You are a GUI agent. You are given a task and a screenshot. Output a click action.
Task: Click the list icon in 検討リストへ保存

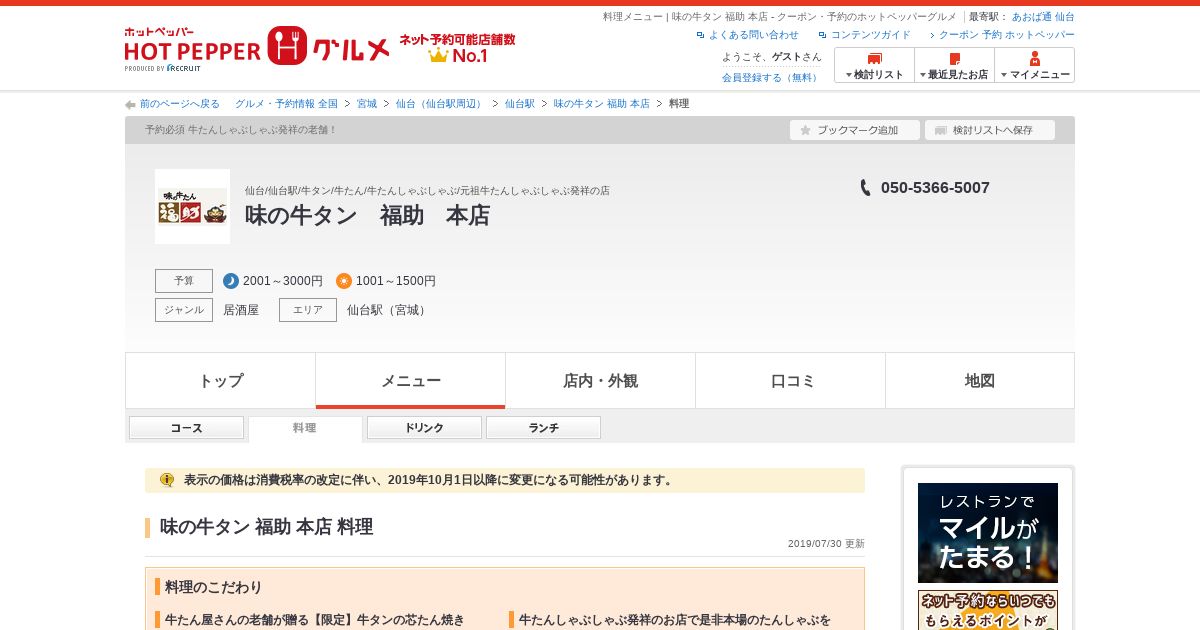[940, 130]
